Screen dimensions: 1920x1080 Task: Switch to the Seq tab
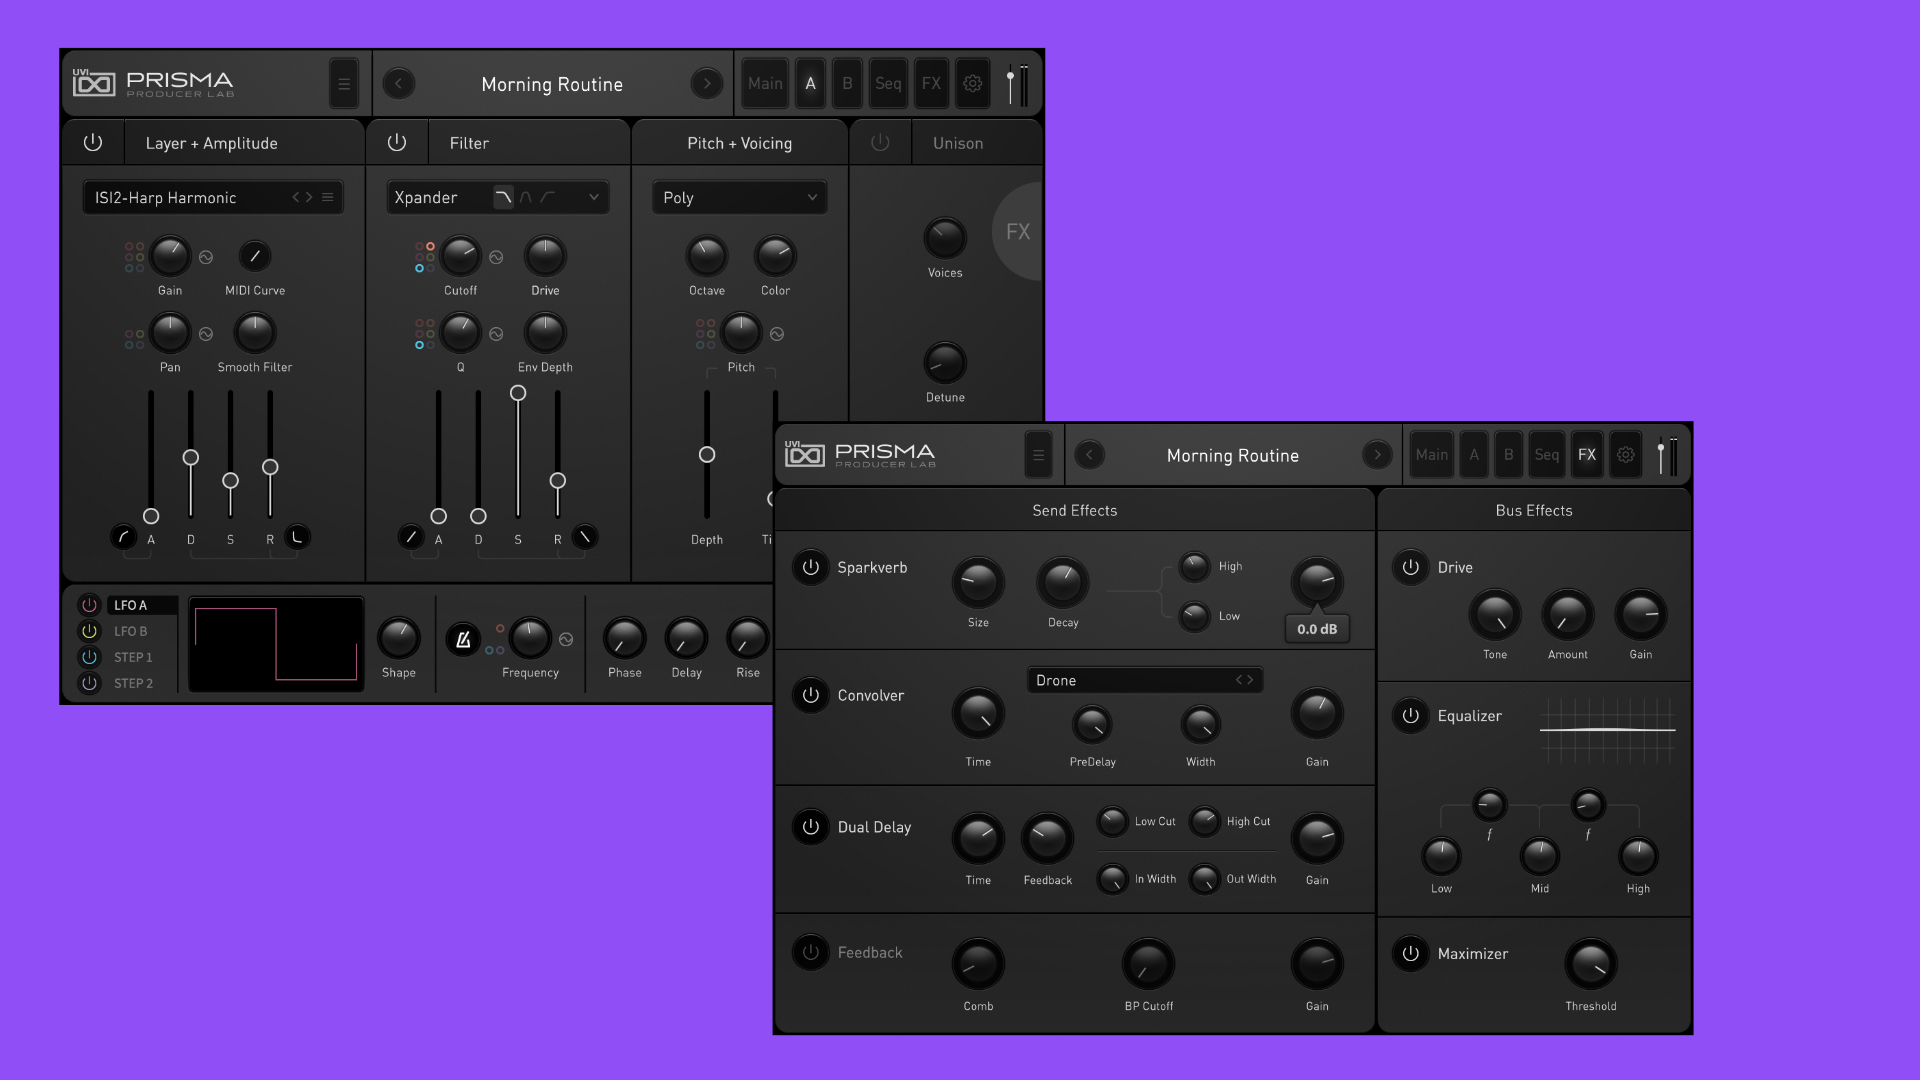[x=888, y=83]
